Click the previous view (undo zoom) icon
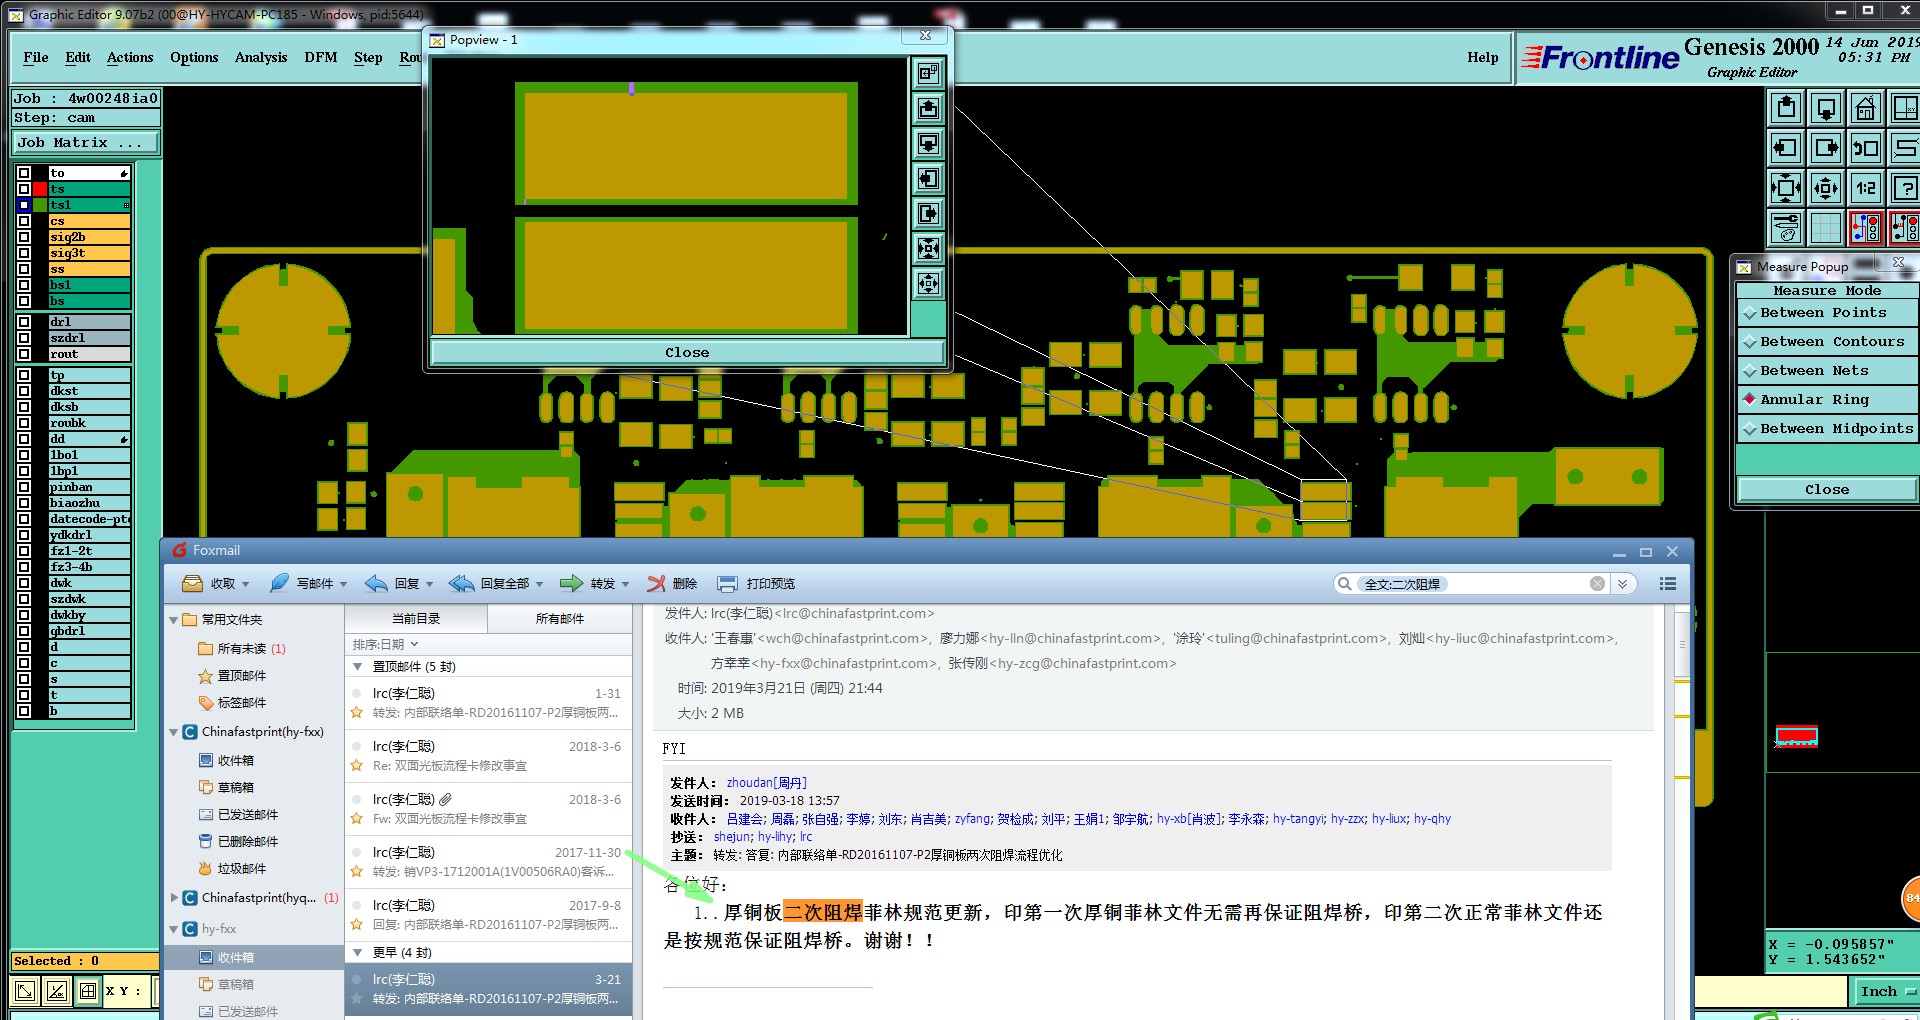Image resolution: width=1920 pixels, height=1020 pixels. 1866,148
